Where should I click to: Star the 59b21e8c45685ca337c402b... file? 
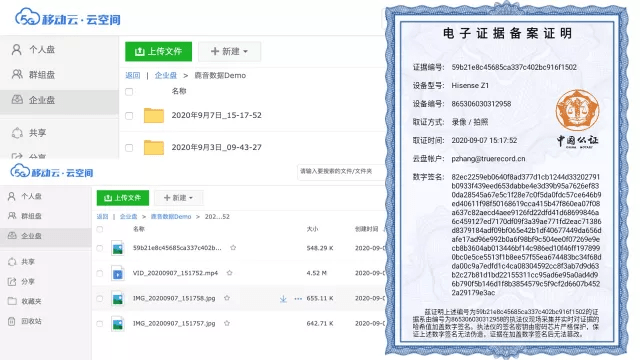click(233, 247)
